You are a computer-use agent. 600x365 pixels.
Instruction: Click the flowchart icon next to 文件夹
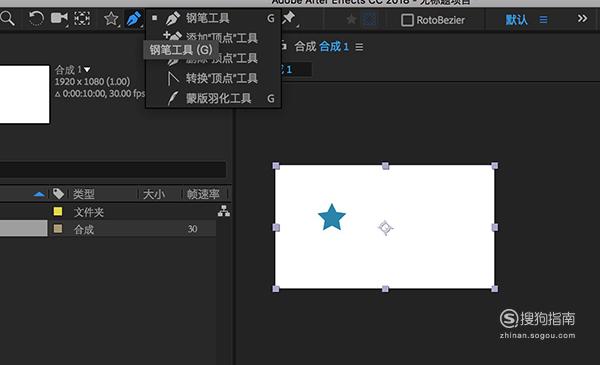pyautogui.click(x=224, y=211)
